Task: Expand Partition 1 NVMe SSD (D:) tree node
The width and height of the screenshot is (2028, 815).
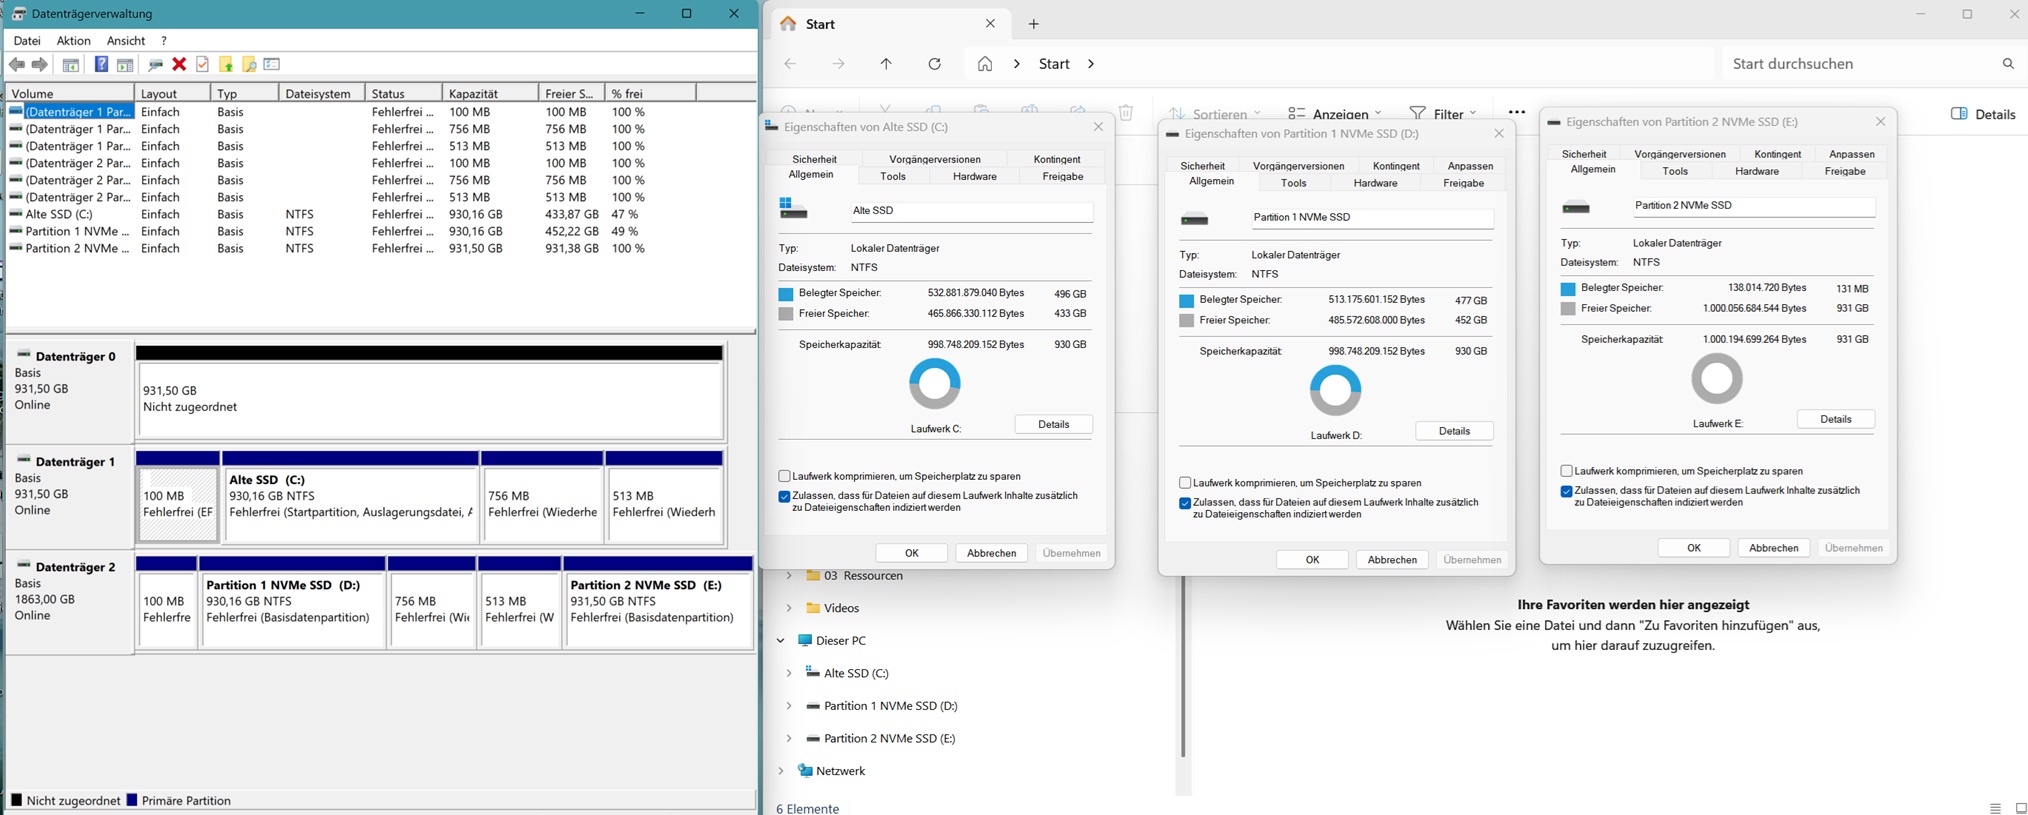Action: pos(789,706)
